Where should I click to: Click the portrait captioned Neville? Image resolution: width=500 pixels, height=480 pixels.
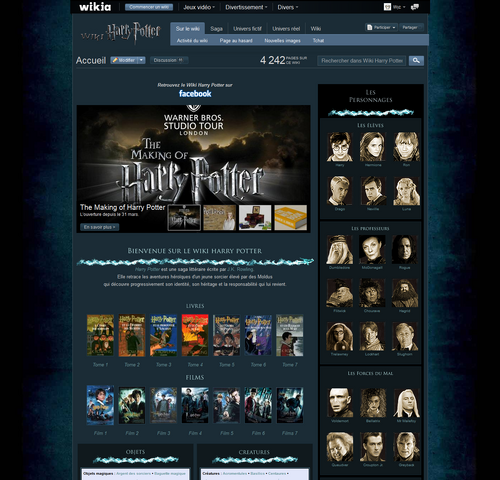point(372,191)
